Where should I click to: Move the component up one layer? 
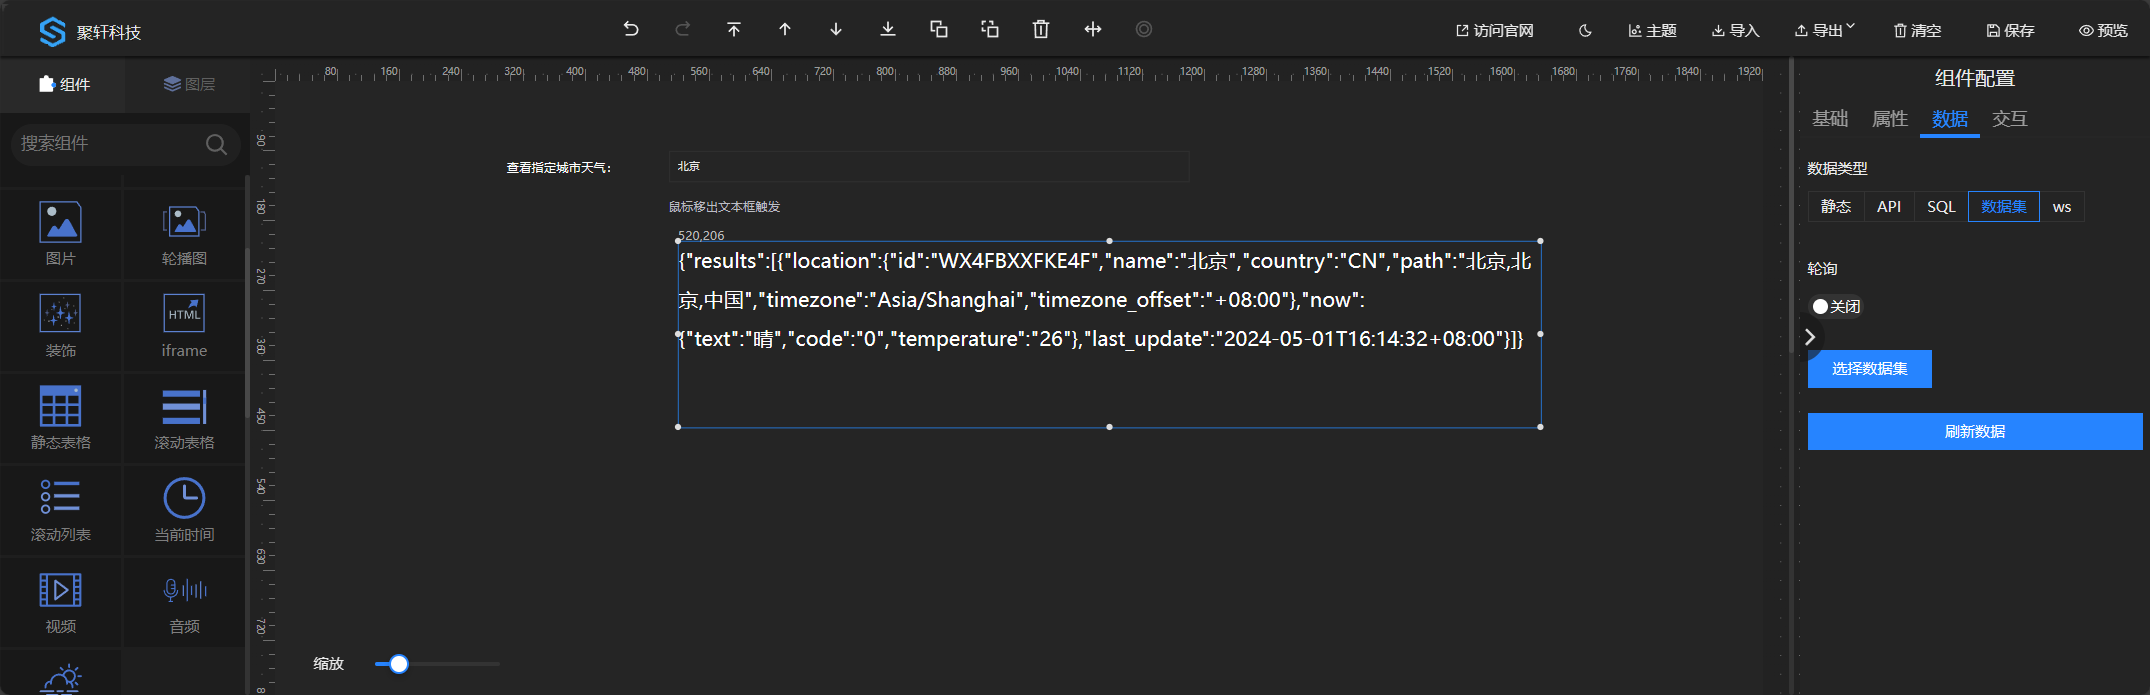pyautogui.click(x=785, y=29)
